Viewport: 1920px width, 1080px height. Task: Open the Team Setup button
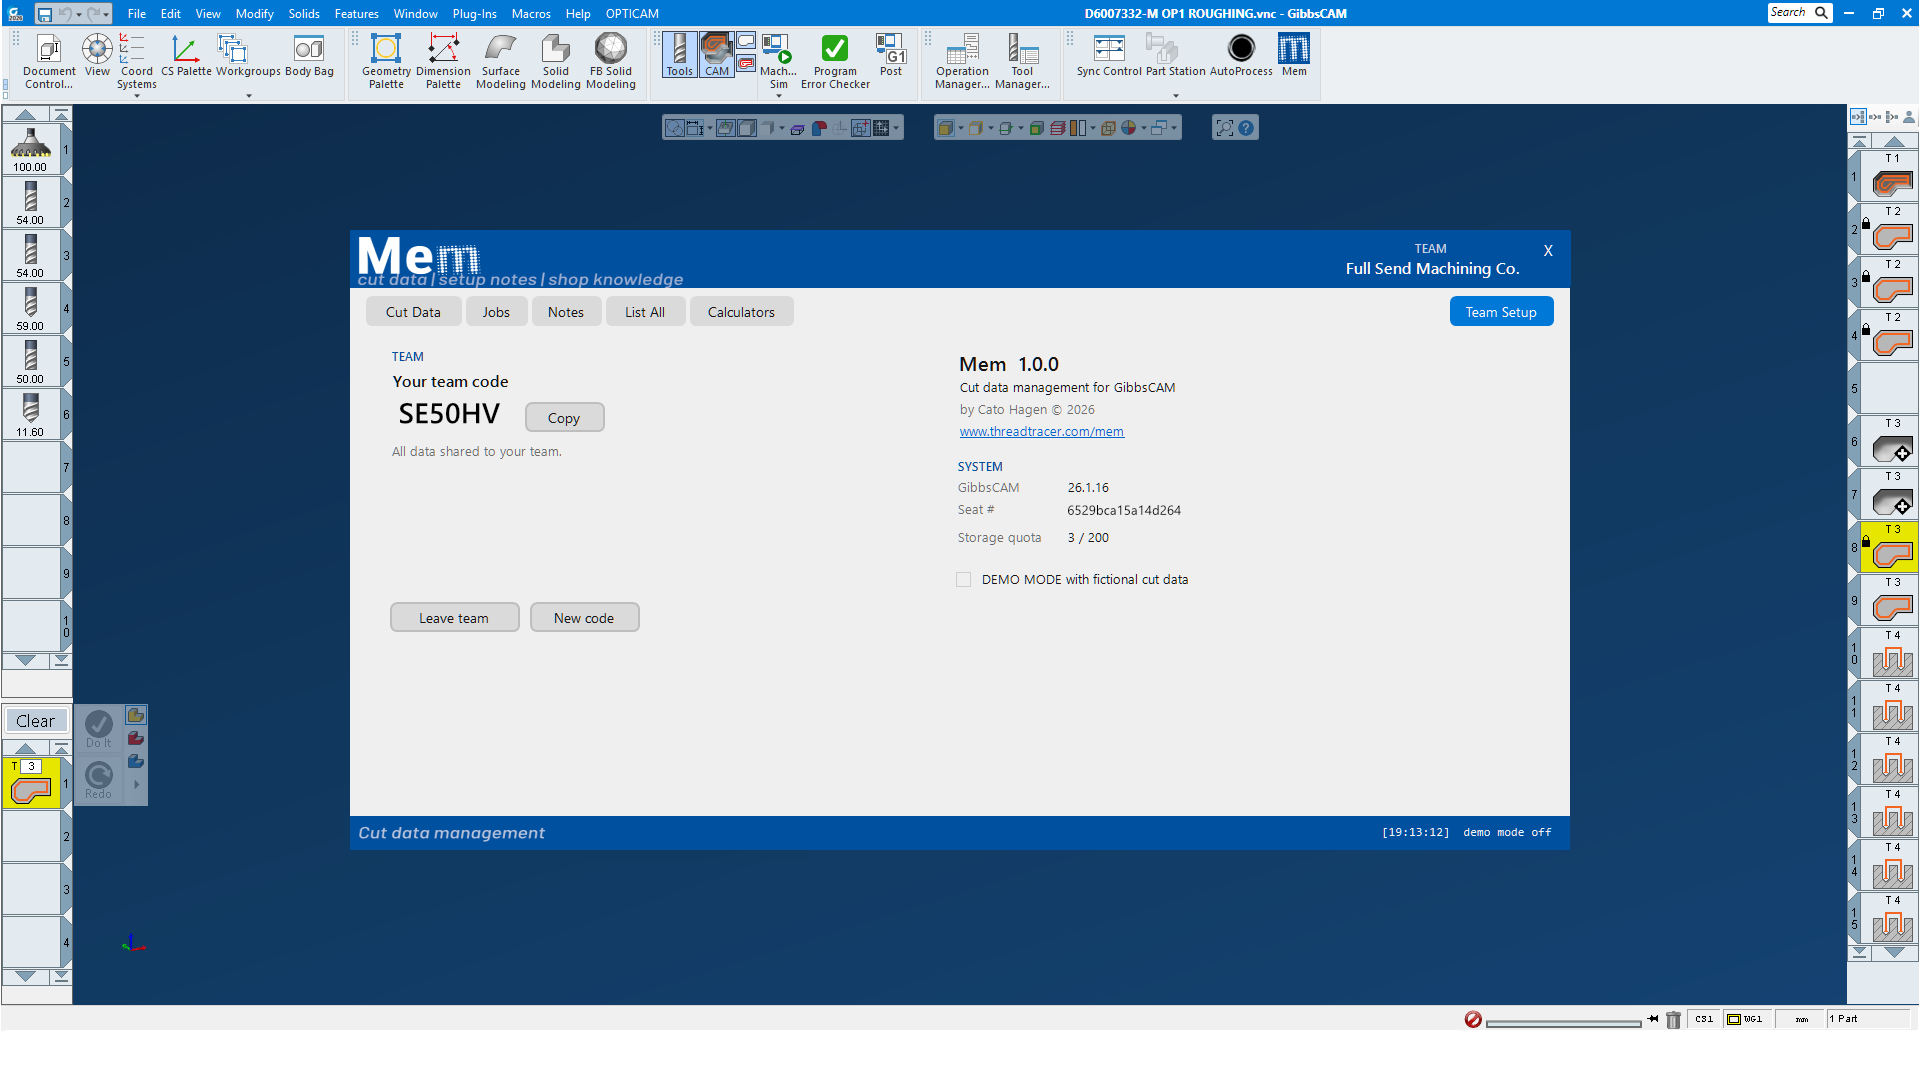pos(1501,312)
